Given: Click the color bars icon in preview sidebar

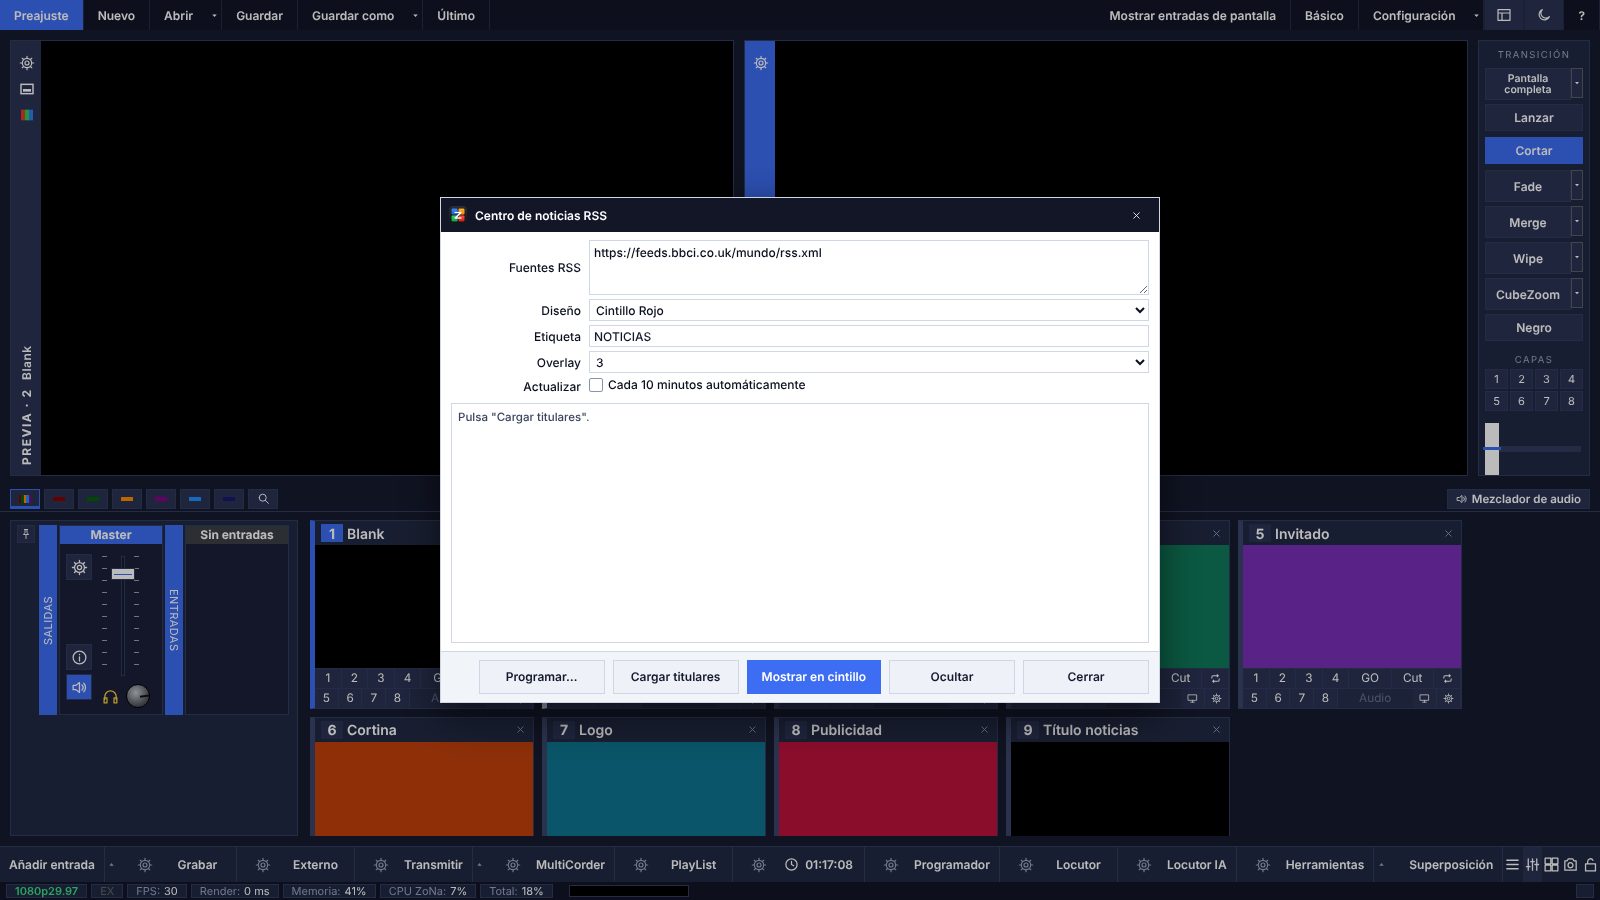Looking at the screenshot, I should point(27,115).
